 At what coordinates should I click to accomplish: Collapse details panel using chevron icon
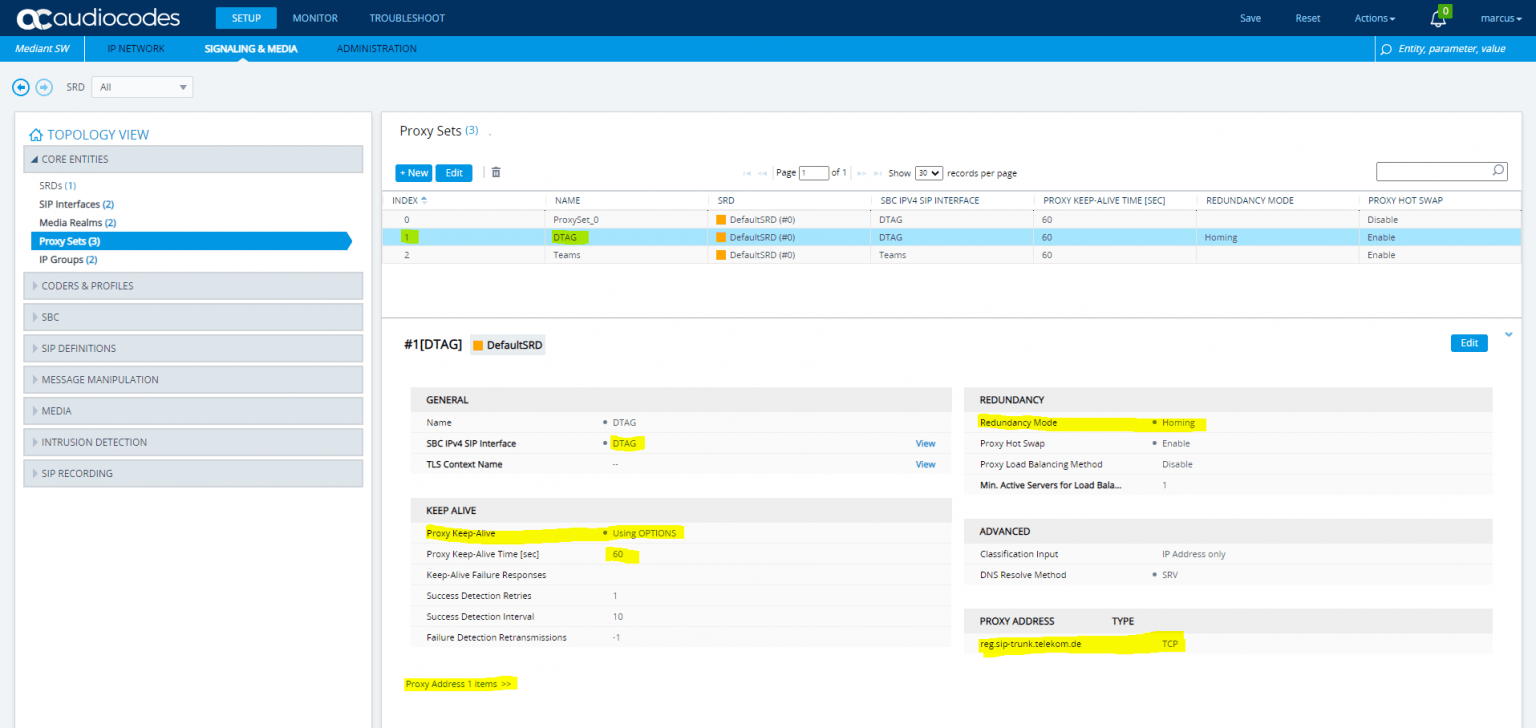[1508, 334]
